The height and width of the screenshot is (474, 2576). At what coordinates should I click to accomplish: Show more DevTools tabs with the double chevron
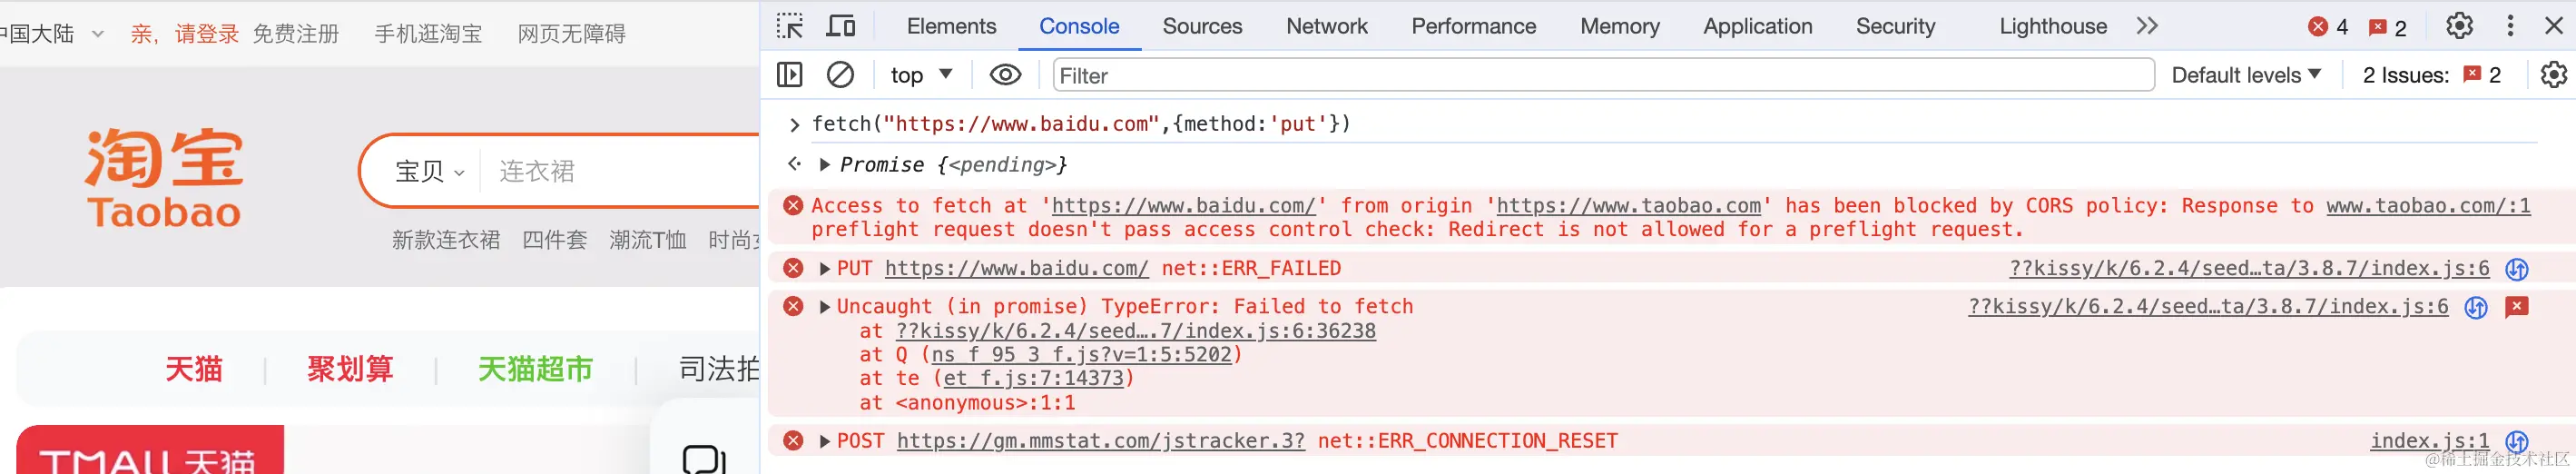pos(2147,26)
